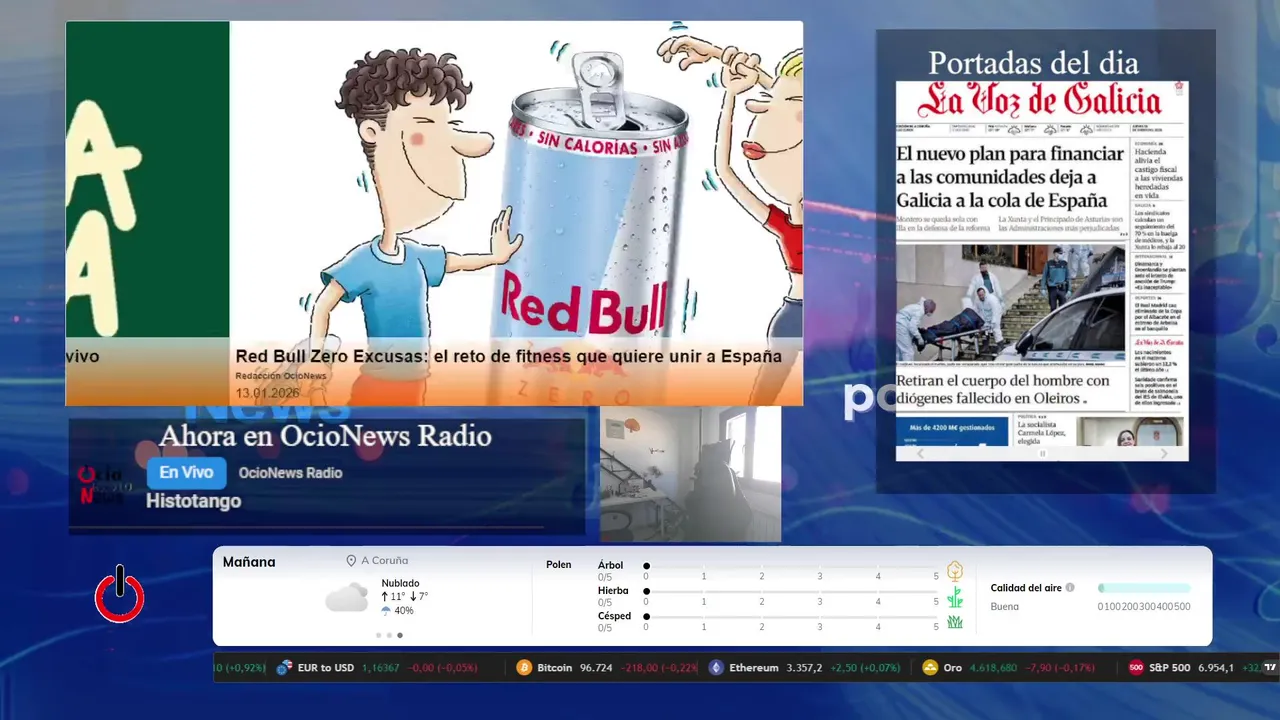Click the Redacción OcioNews byline
The width and height of the screenshot is (1280, 720).
coord(281,376)
